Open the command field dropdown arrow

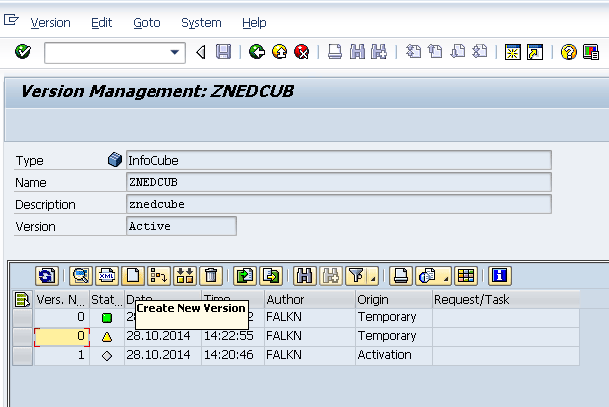click(x=175, y=52)
